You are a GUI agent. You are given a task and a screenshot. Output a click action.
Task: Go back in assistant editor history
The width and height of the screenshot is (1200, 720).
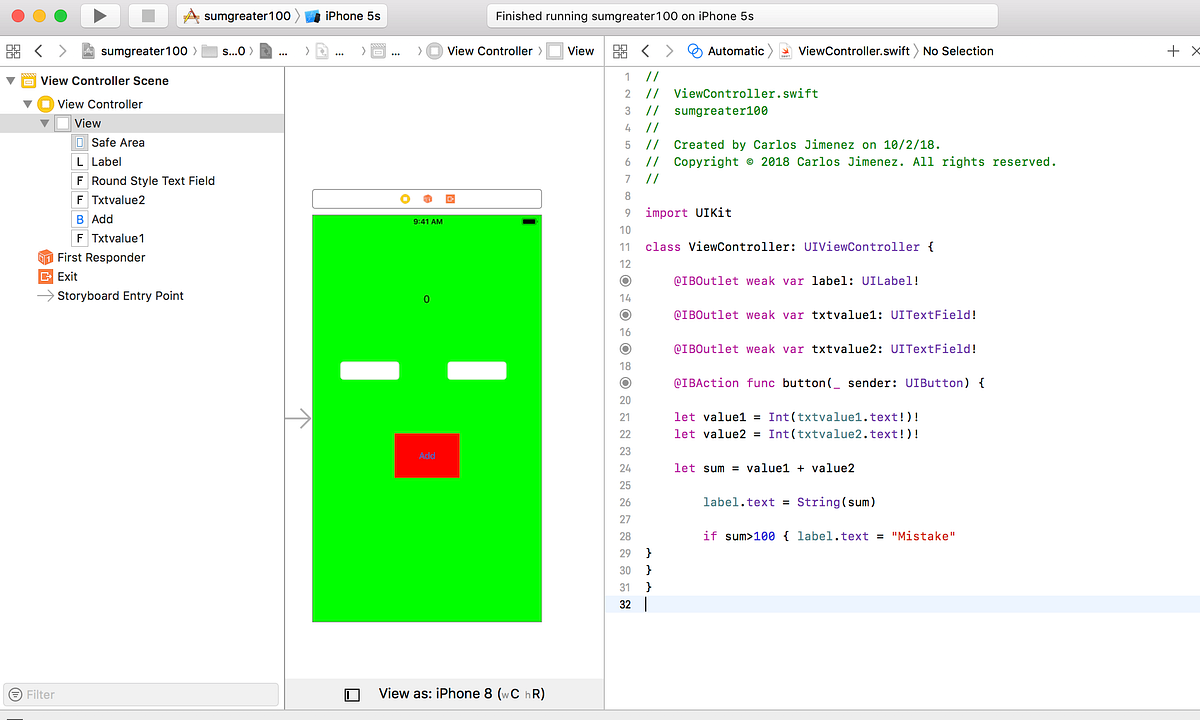coord(645,51)
